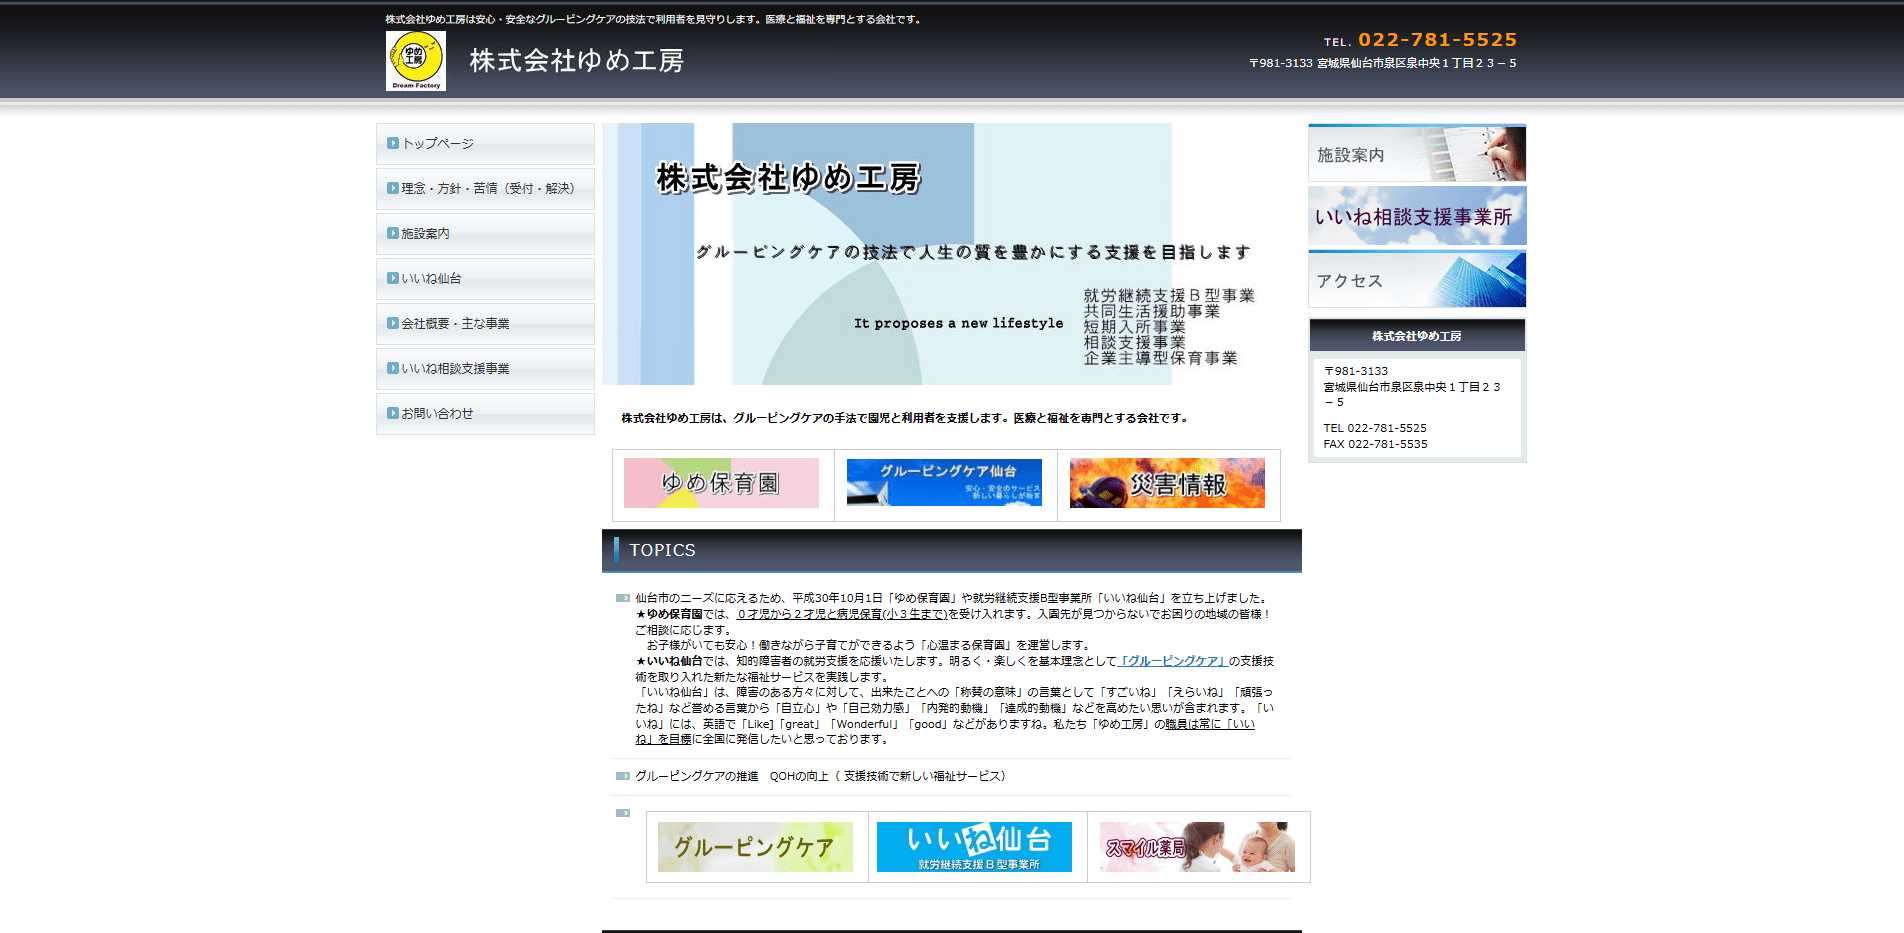The height and width of the screenshot is (933, 1904).
Task: Click the first topic bullet icon
Action: click(623, 598)
